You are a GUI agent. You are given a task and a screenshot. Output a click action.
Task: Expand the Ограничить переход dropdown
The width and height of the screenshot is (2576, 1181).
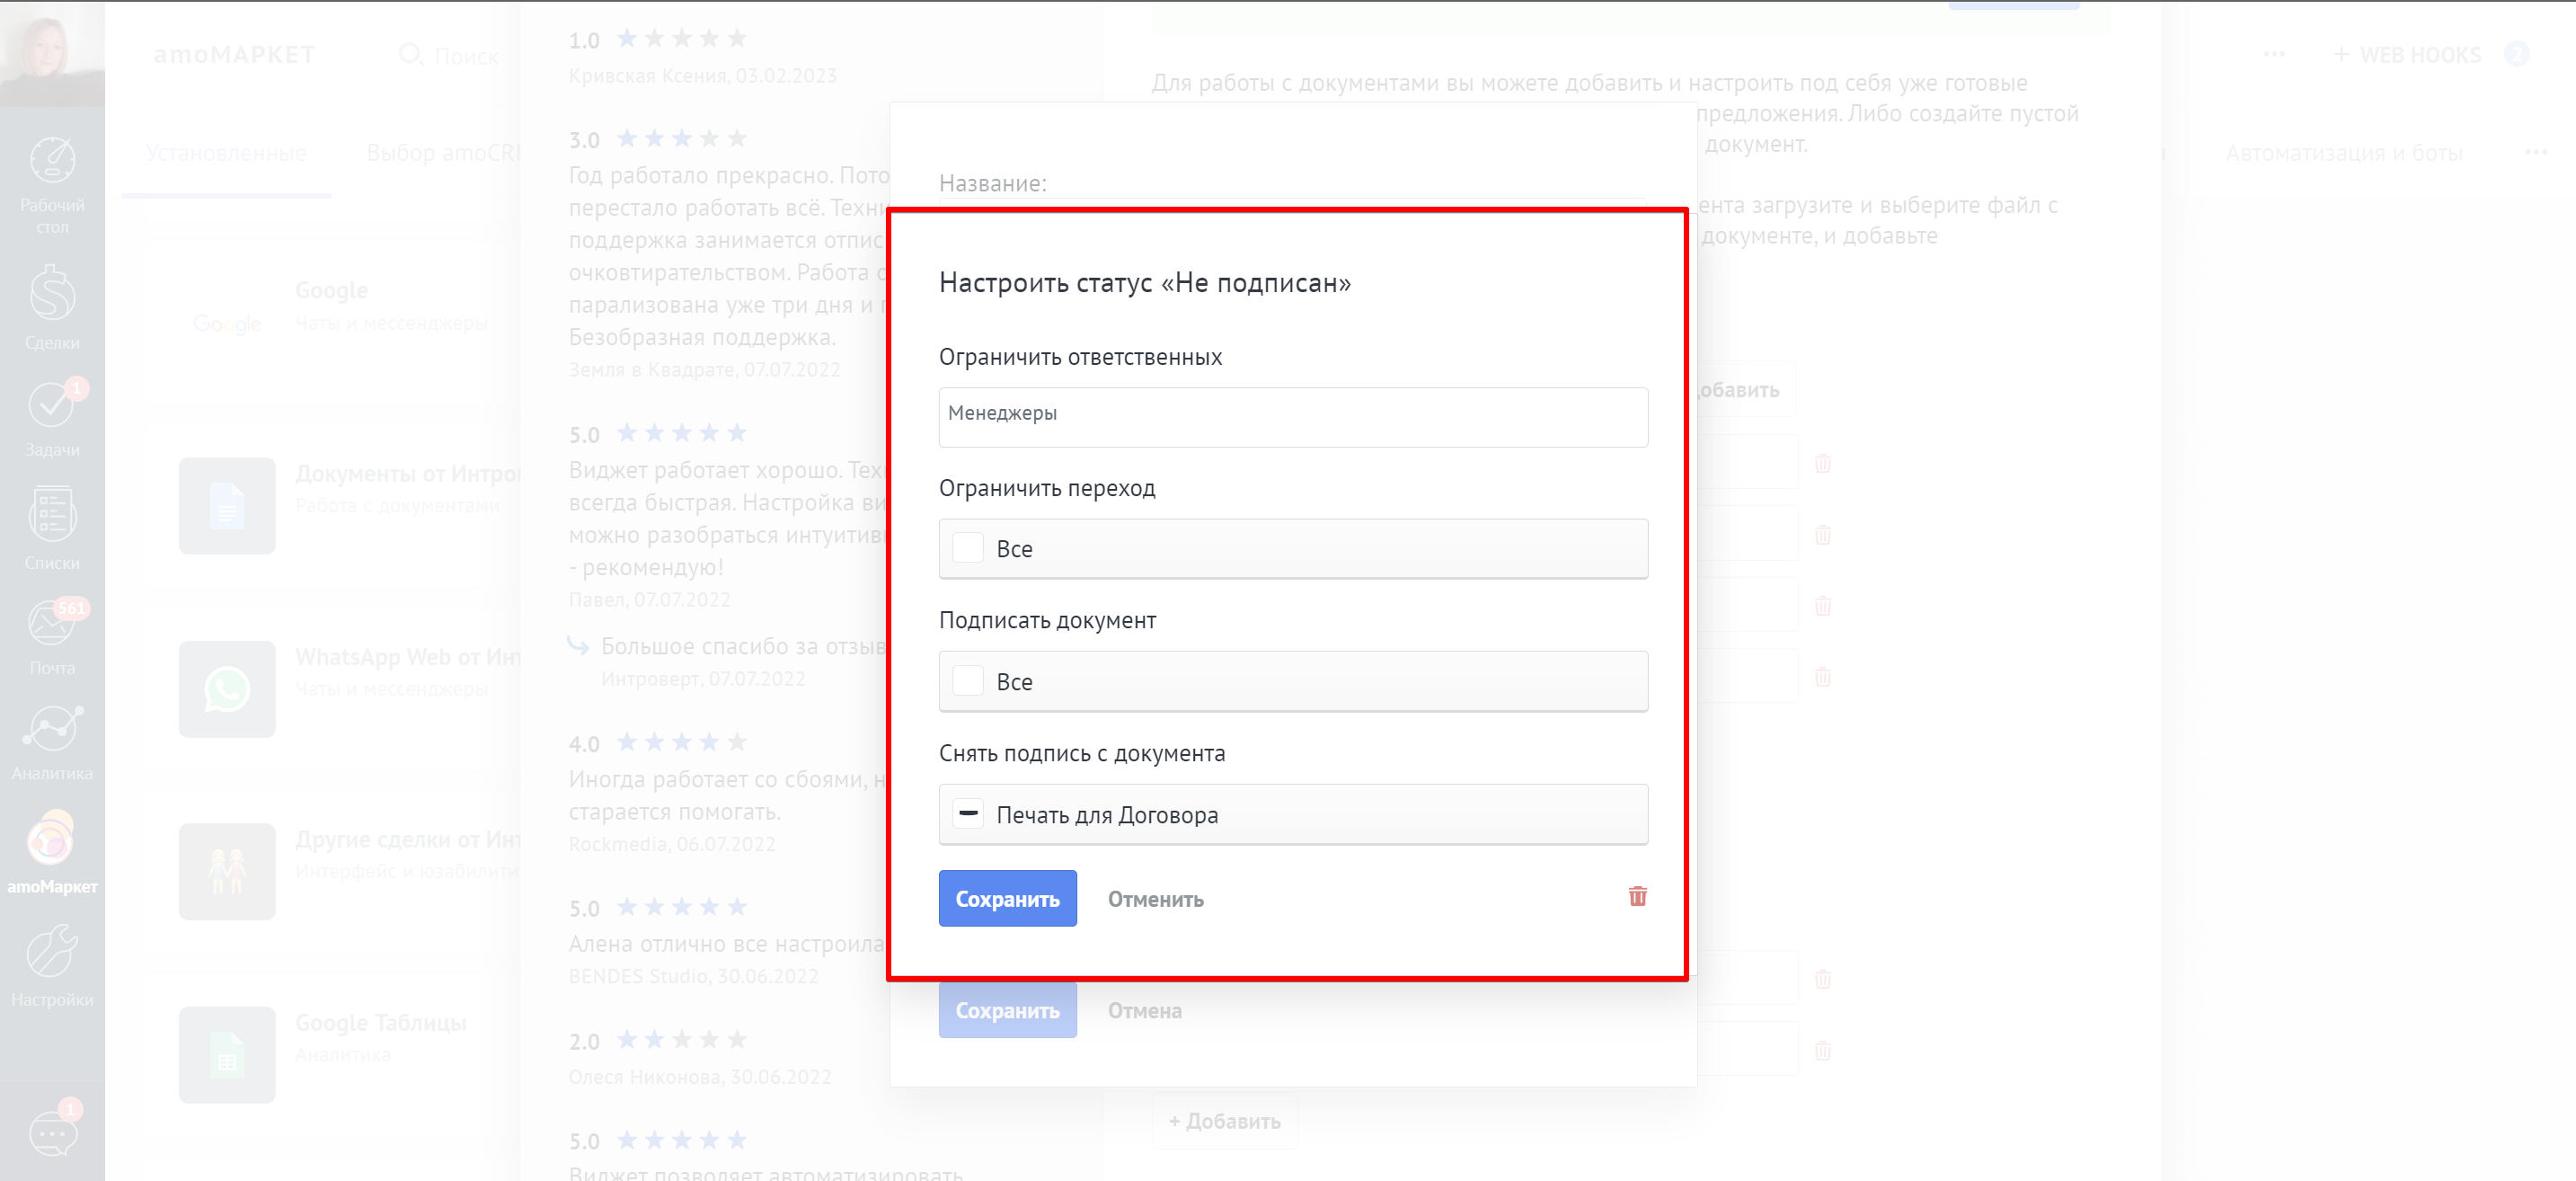click(x=1293, y=548)
